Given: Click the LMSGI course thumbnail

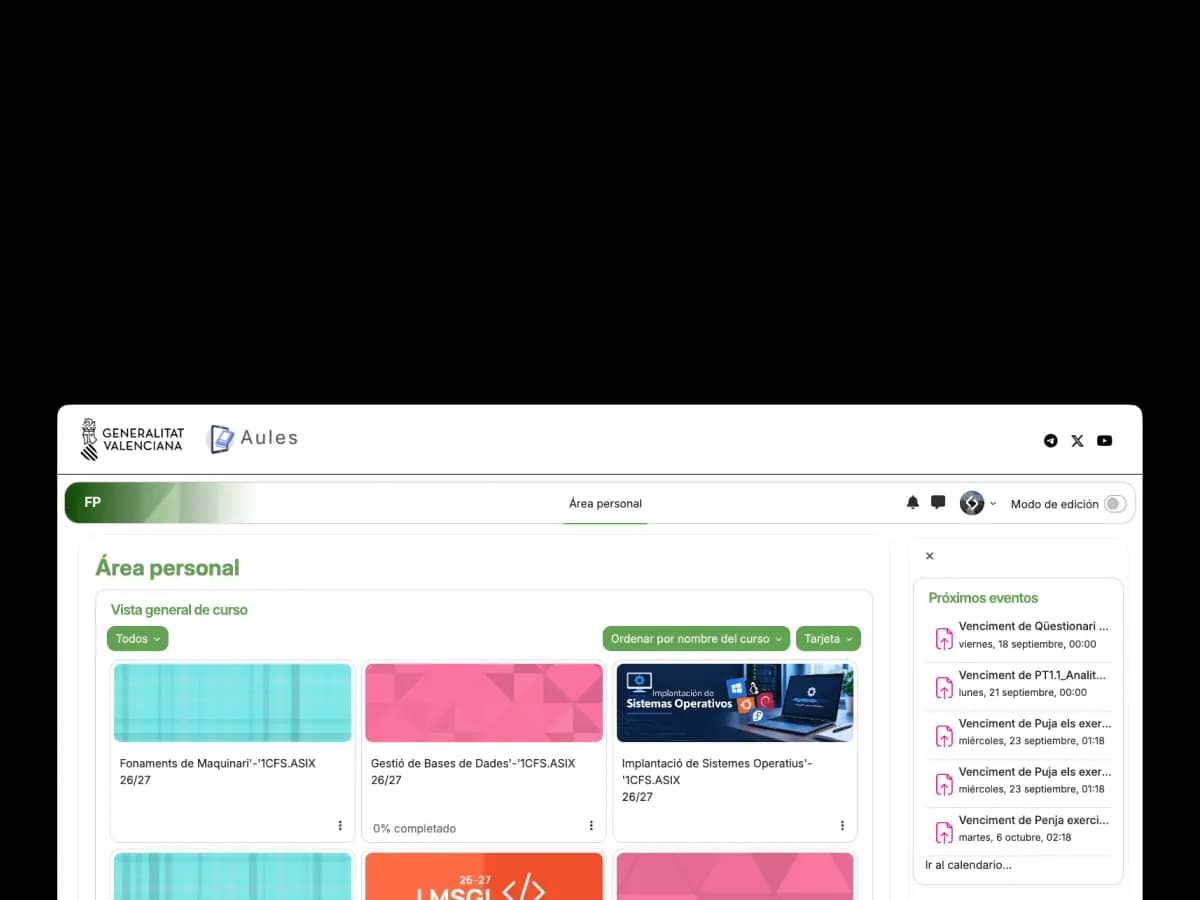Looking at the screenshot, I should 484,876.
